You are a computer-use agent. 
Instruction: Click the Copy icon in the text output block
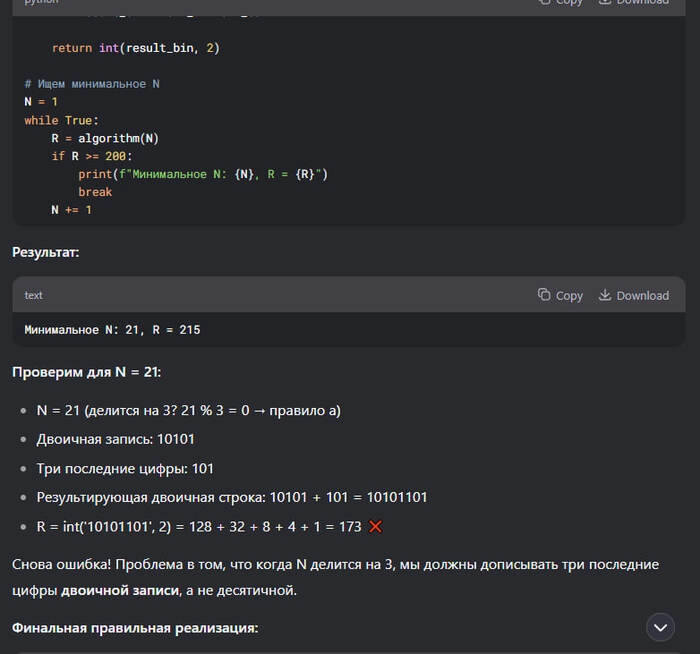point(544,295)
